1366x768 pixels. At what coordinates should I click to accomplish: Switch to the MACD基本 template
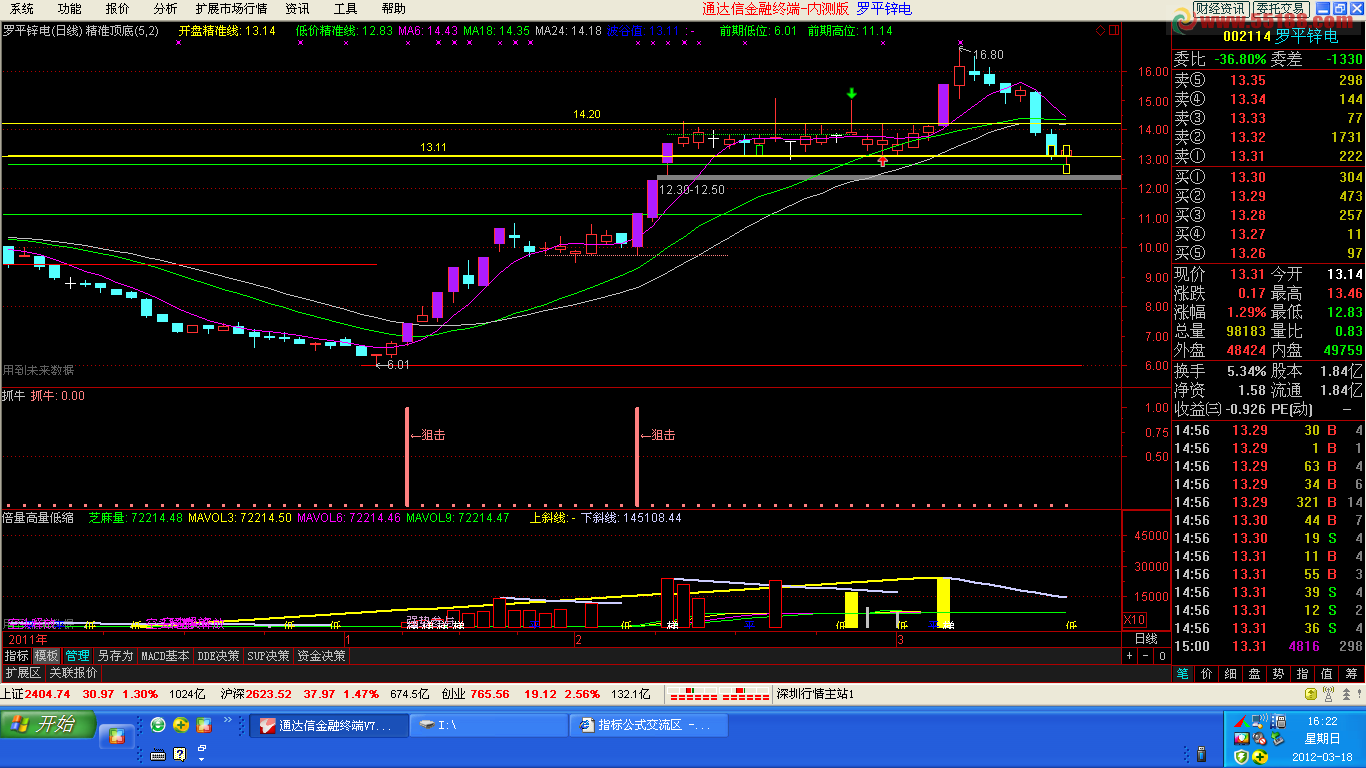pyautogui.click(x=165, y=656)
